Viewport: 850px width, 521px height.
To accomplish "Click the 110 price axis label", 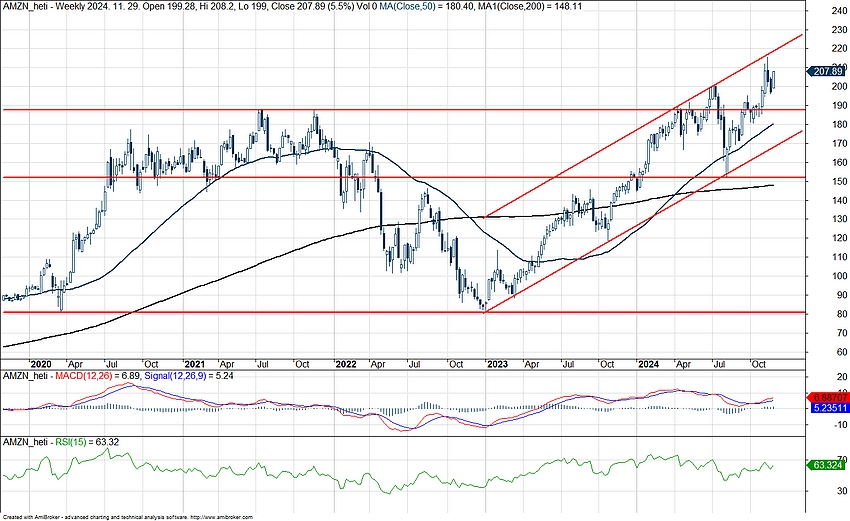I will [x=840, y=257].
